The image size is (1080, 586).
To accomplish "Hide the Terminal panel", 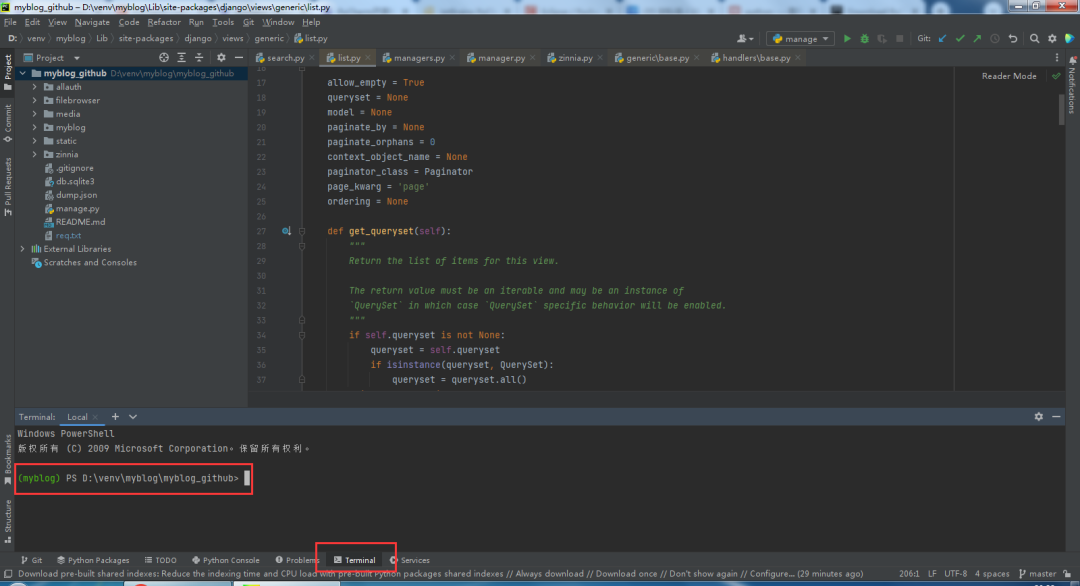I will (1057, 417).
